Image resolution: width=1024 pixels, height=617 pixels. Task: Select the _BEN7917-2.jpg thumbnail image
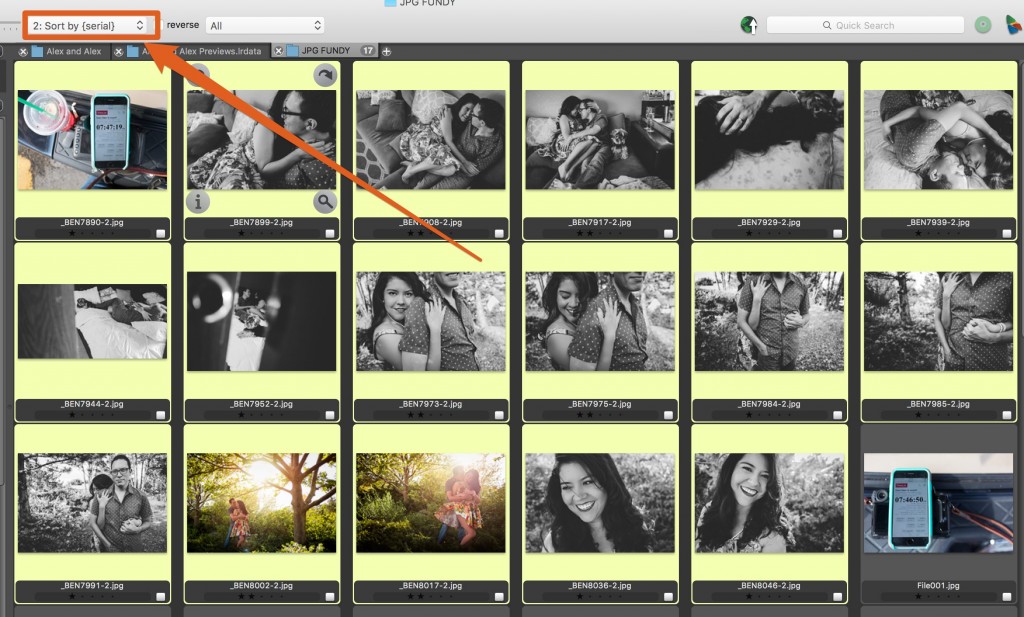tap(600, 140)
